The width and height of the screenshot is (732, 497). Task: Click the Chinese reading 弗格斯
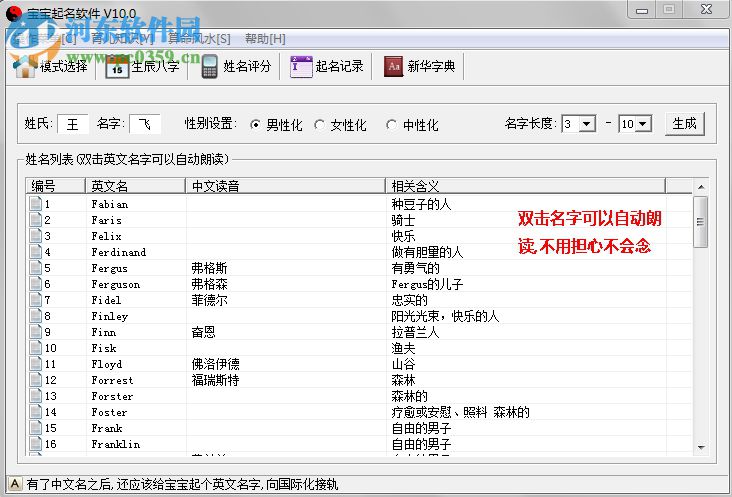[x=209, y=268]
